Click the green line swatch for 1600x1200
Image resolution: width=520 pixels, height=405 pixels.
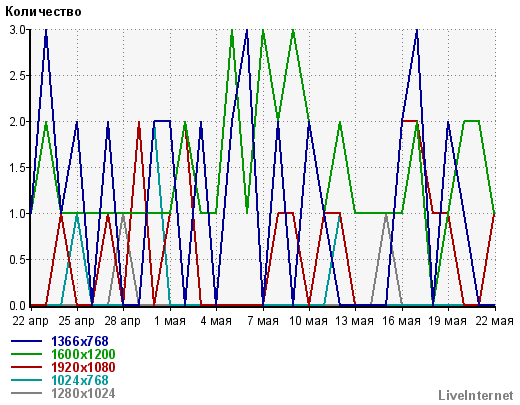26,354
